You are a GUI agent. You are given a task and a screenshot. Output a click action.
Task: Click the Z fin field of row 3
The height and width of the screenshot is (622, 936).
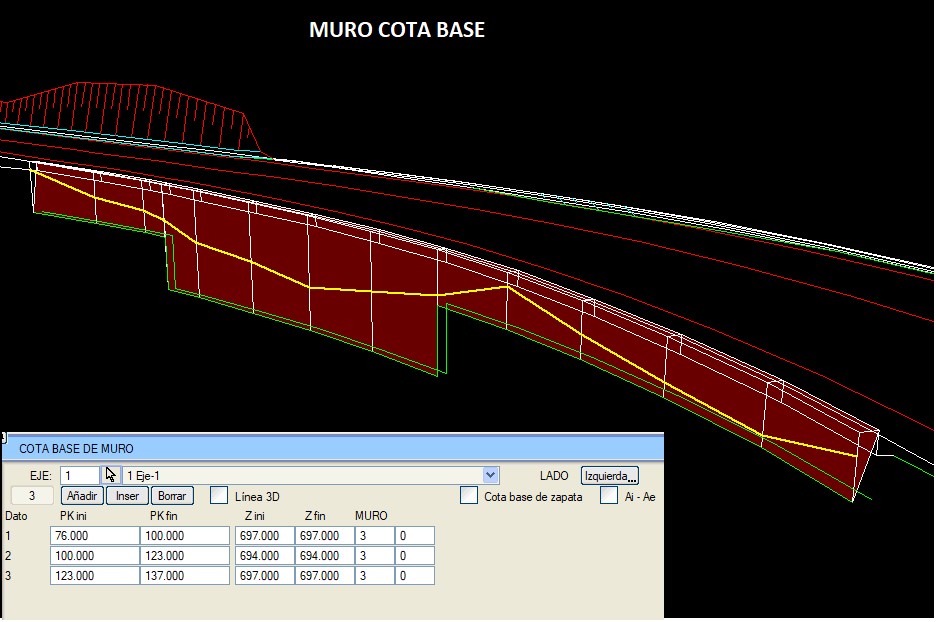[x=325, y=575]
